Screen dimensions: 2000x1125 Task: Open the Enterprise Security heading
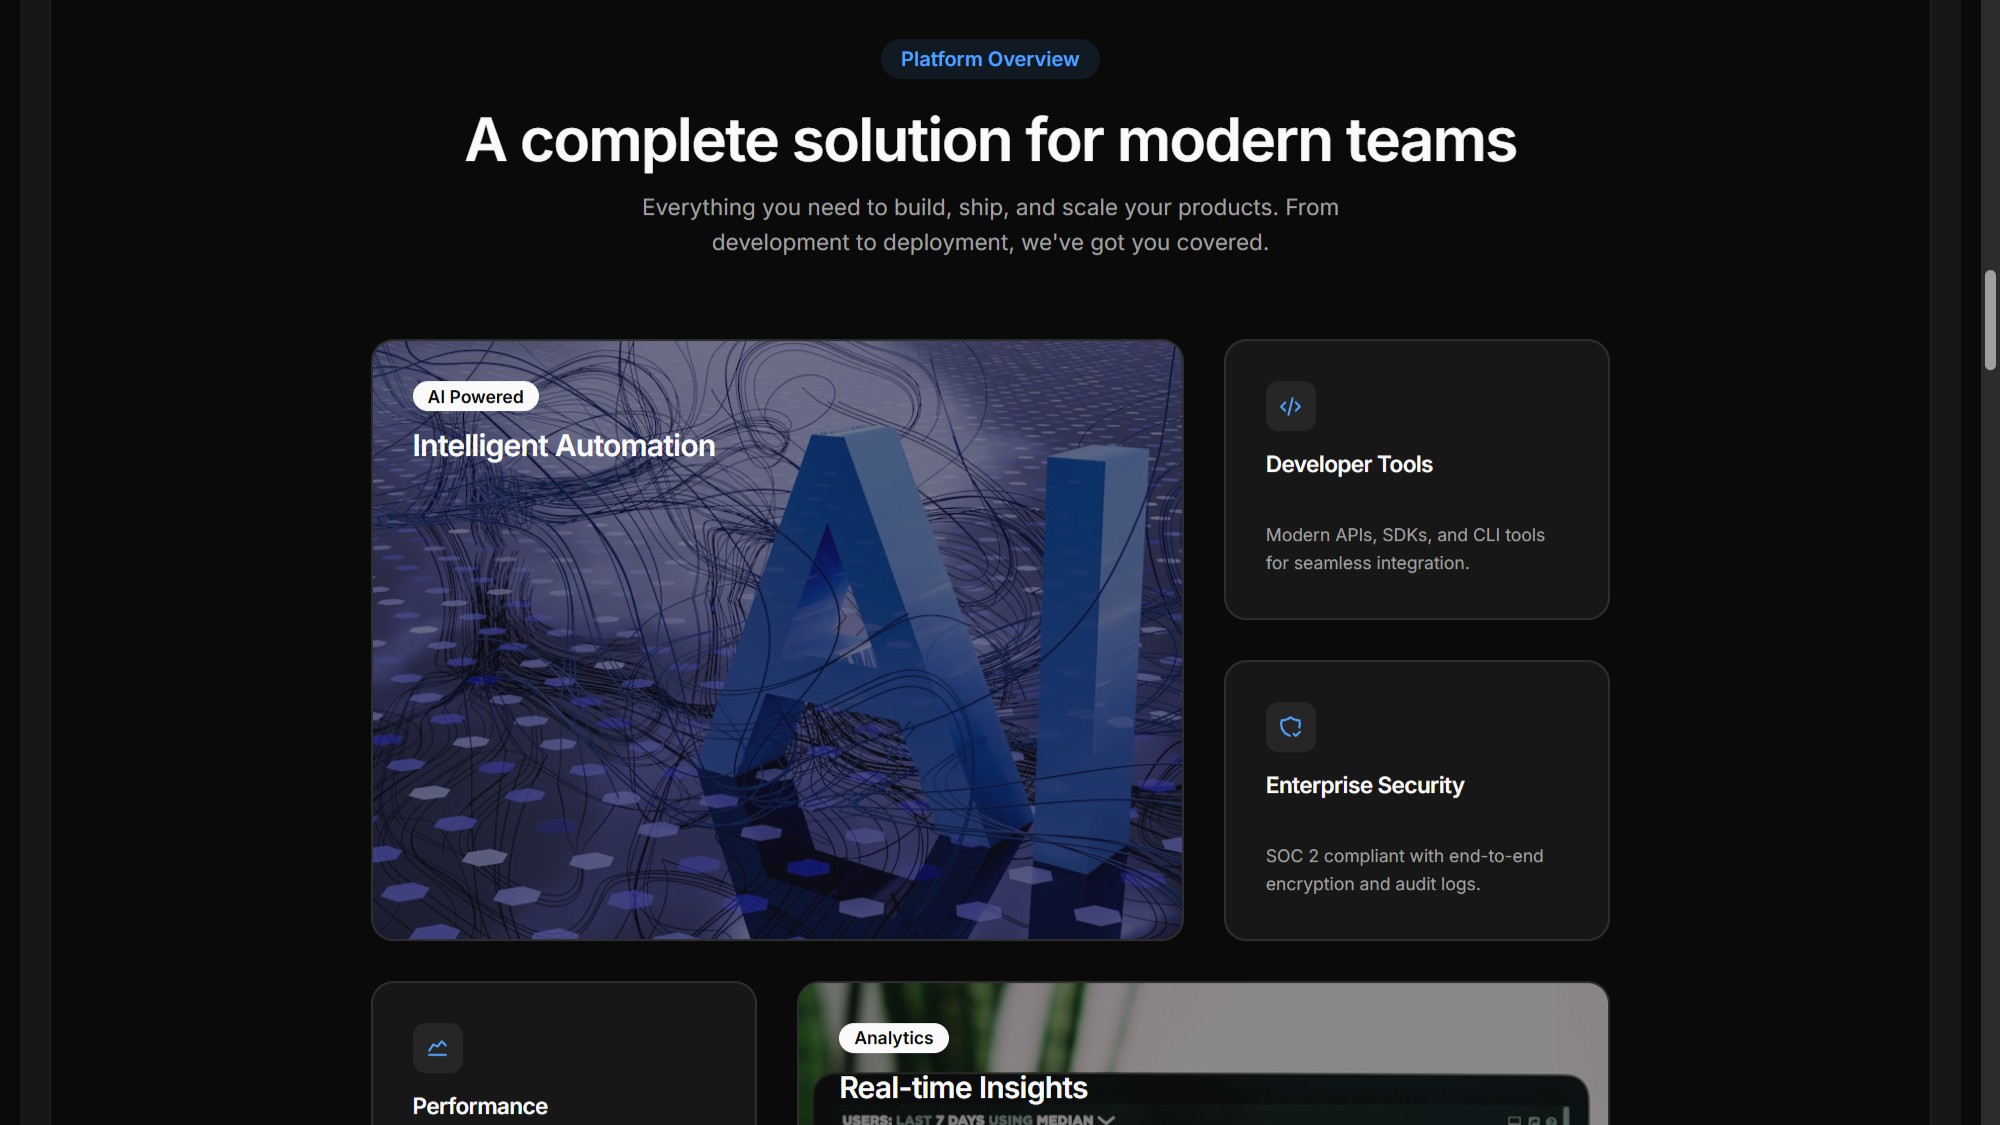tap(1364, 786)
